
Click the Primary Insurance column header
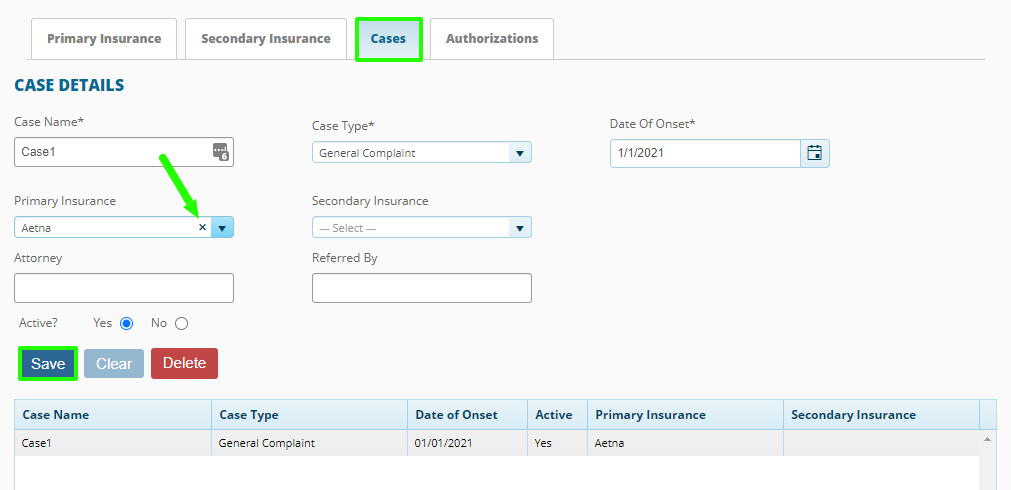685,415
